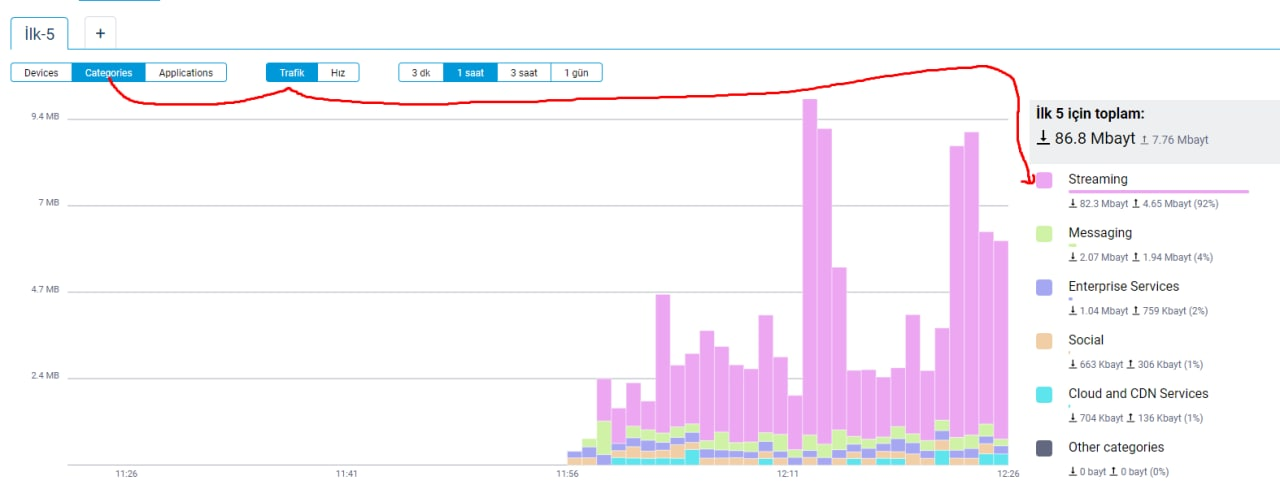Select Trafik display mode
The height and width of the screenshot is (502, 1280).
(x=292, y=73)
